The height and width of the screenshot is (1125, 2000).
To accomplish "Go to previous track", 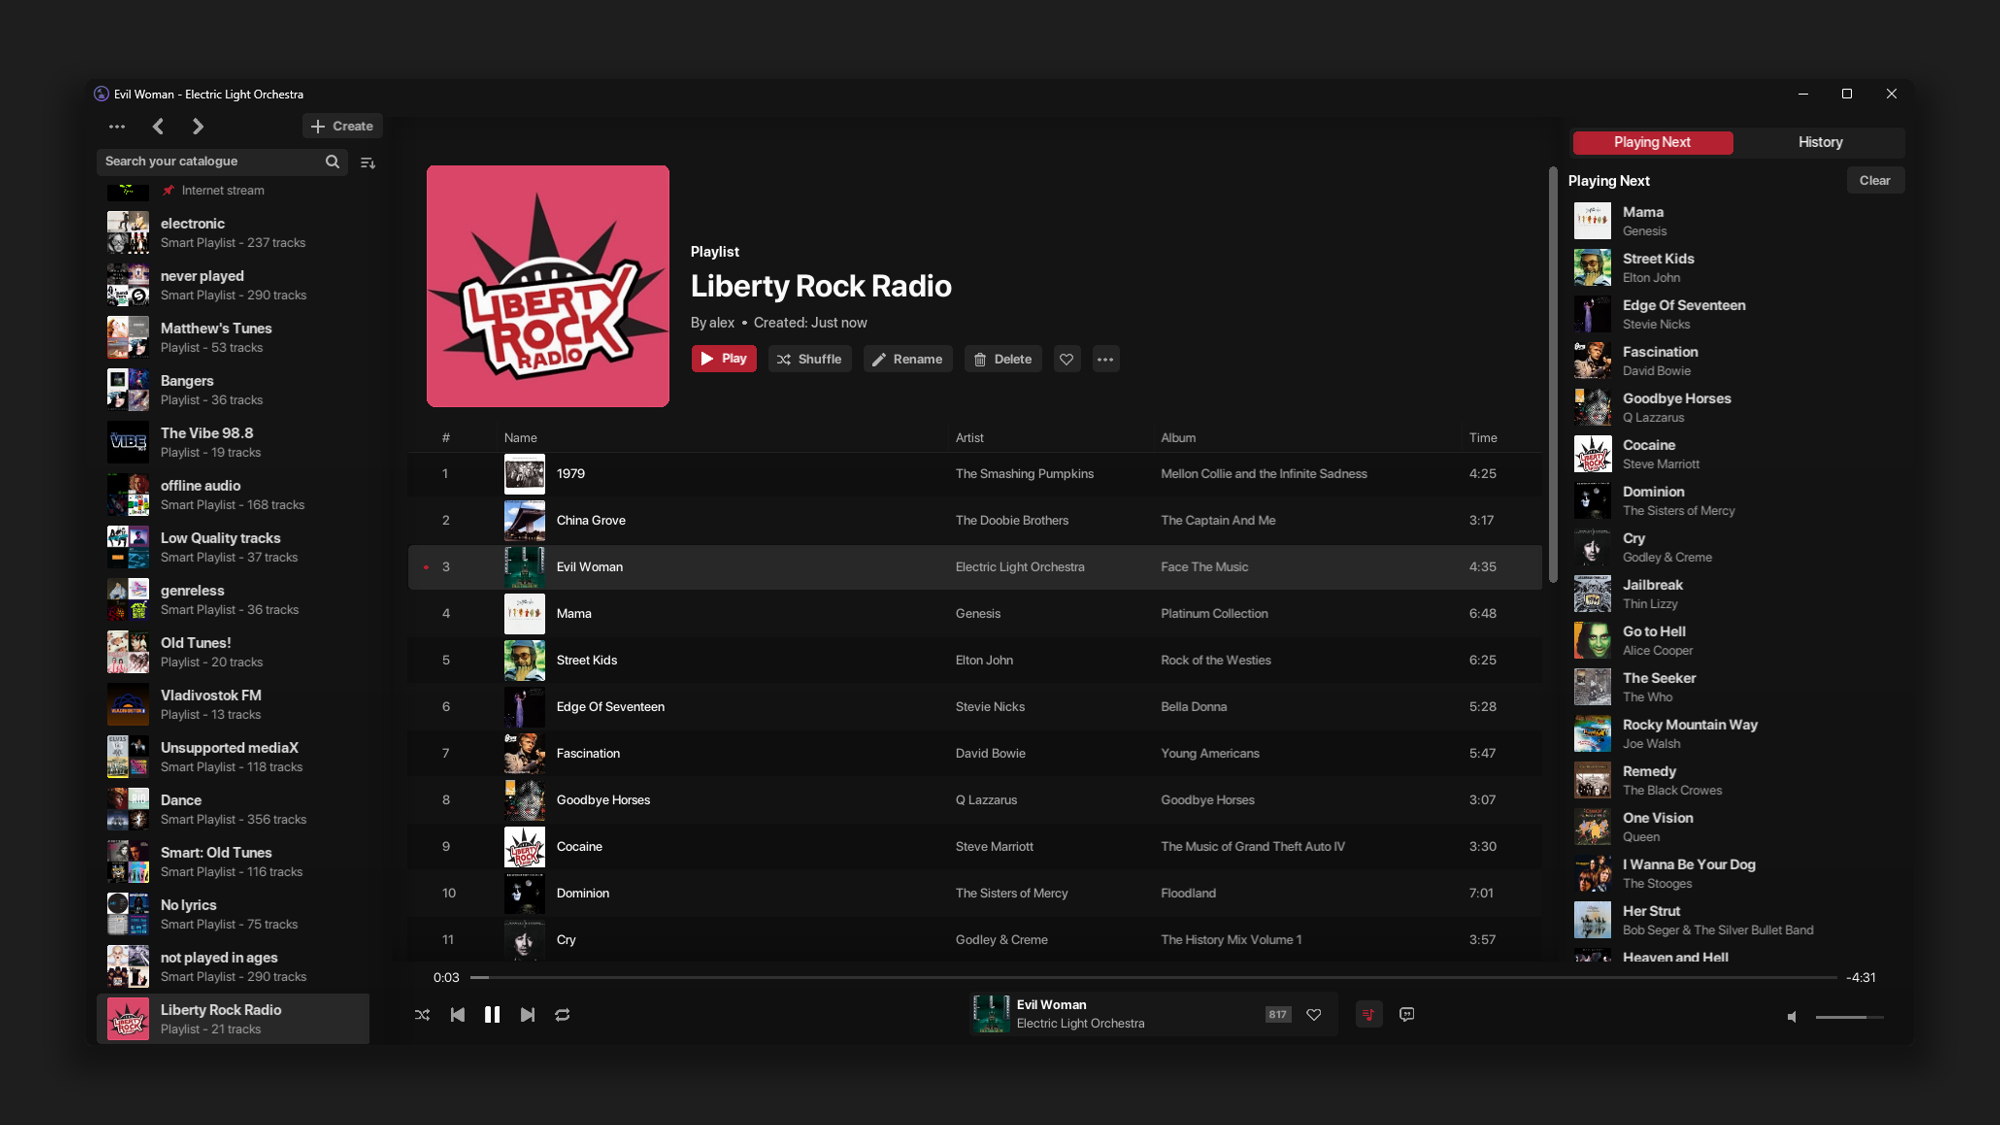I will (457, 1014).
